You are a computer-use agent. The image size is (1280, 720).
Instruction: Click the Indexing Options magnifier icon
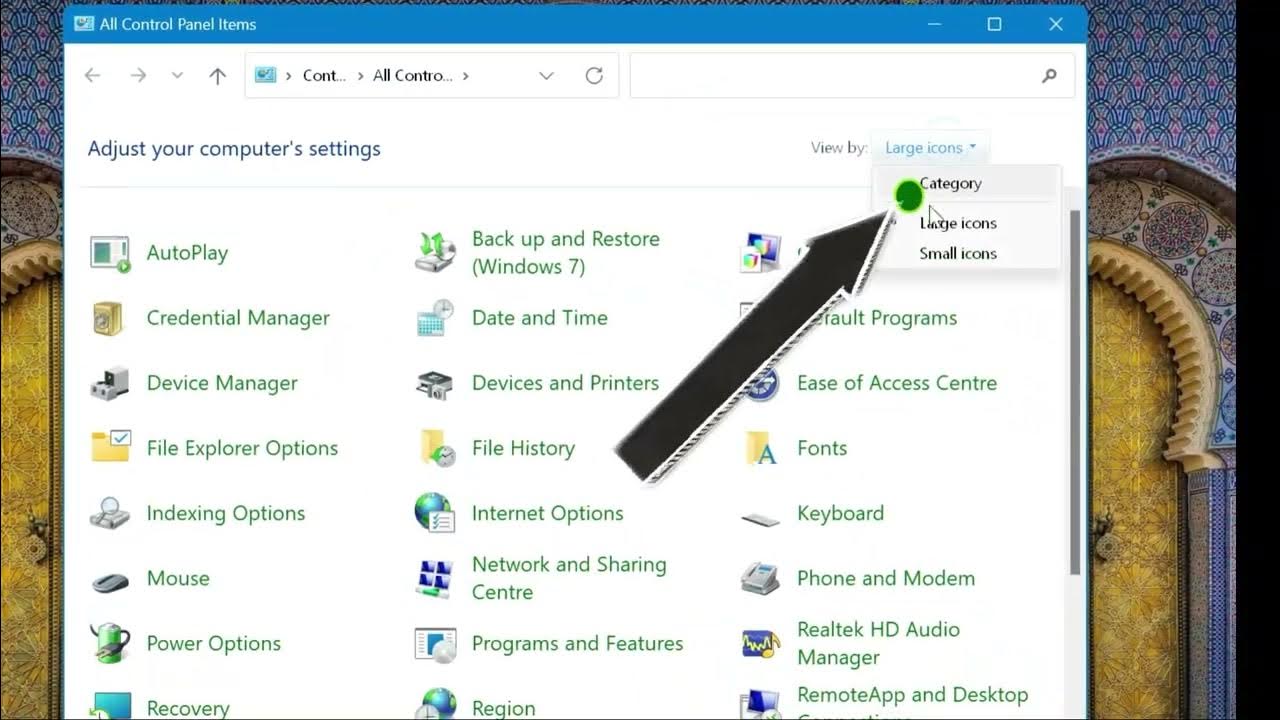(x=109, y=514)
